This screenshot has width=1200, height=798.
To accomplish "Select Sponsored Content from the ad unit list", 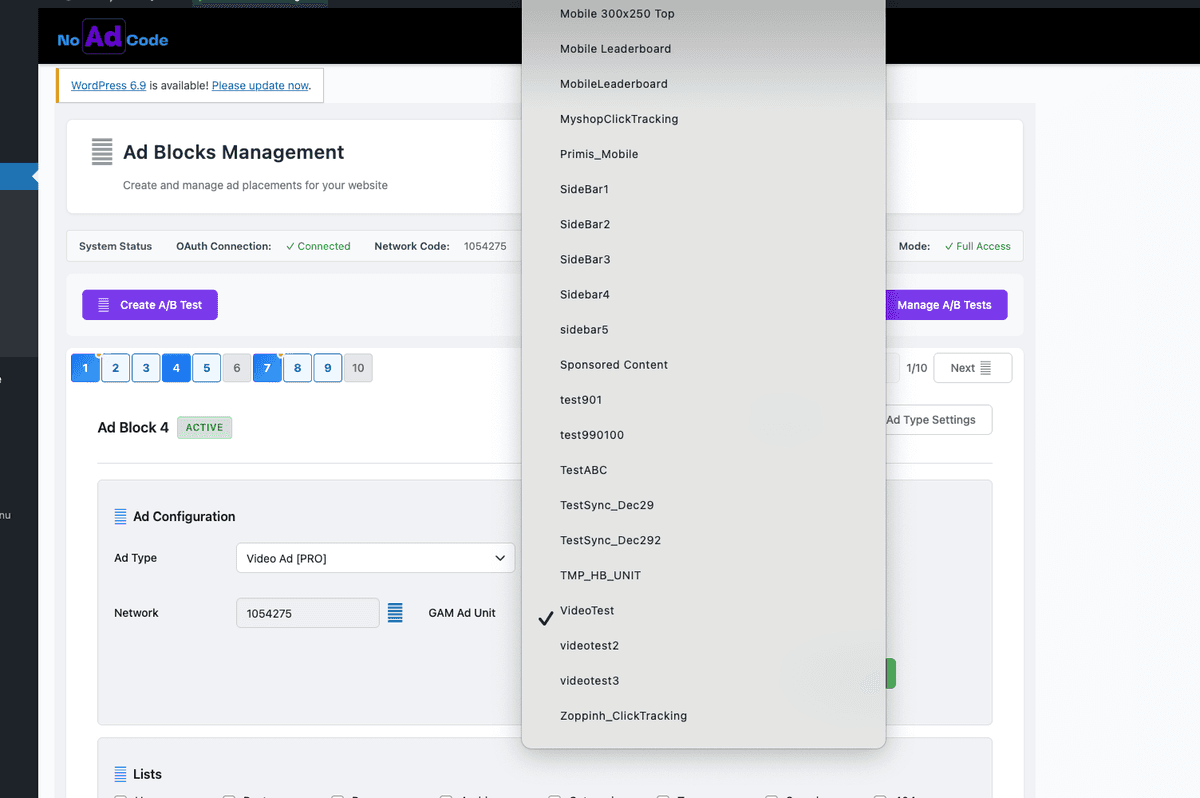I will (614, 364).
